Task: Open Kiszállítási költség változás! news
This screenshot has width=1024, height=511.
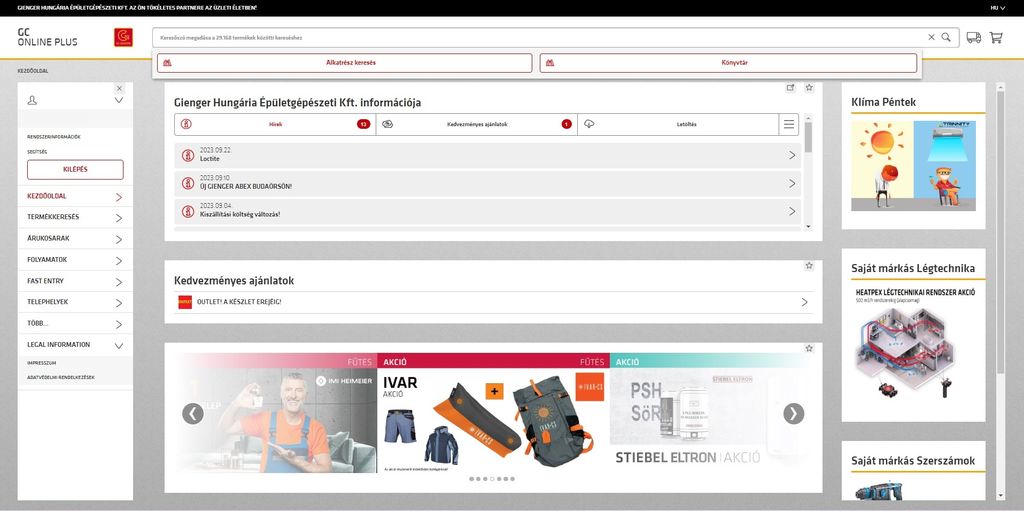Action: (488, 212)
